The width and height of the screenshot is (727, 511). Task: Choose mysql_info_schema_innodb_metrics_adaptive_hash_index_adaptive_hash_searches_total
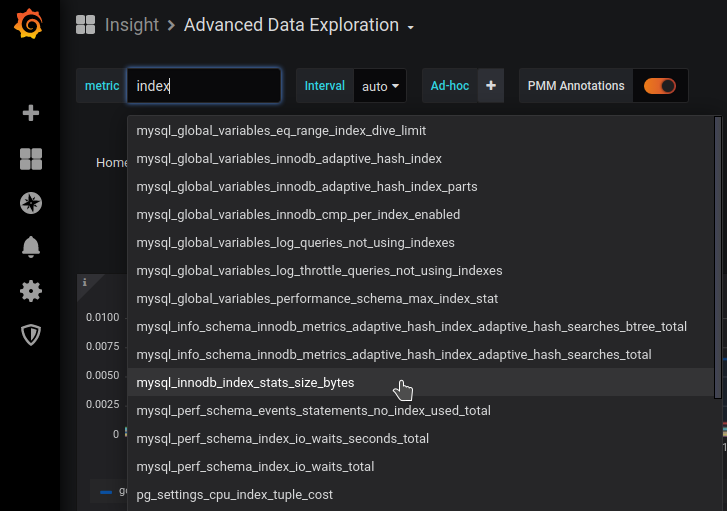click(421, 354)
